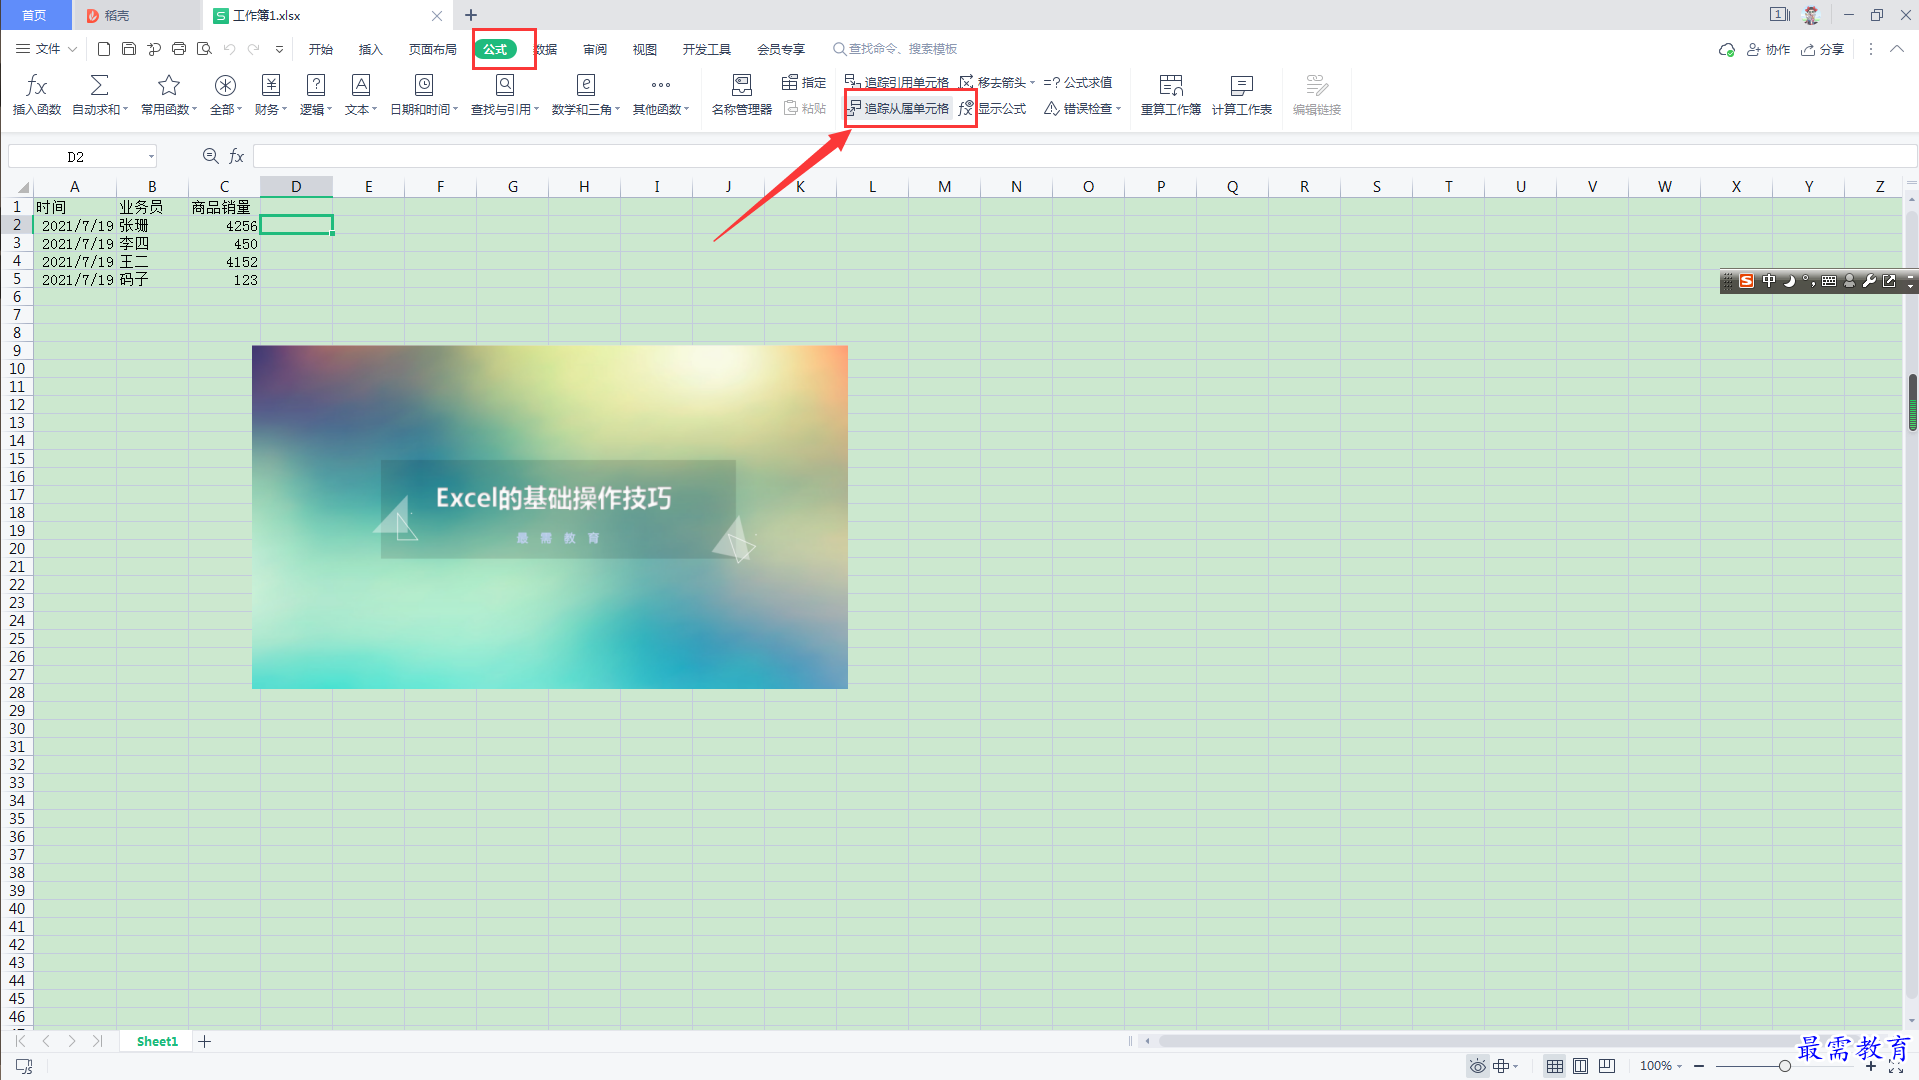
Task: Click inside the formula bar input
Action: click(x=1084, y=156)
